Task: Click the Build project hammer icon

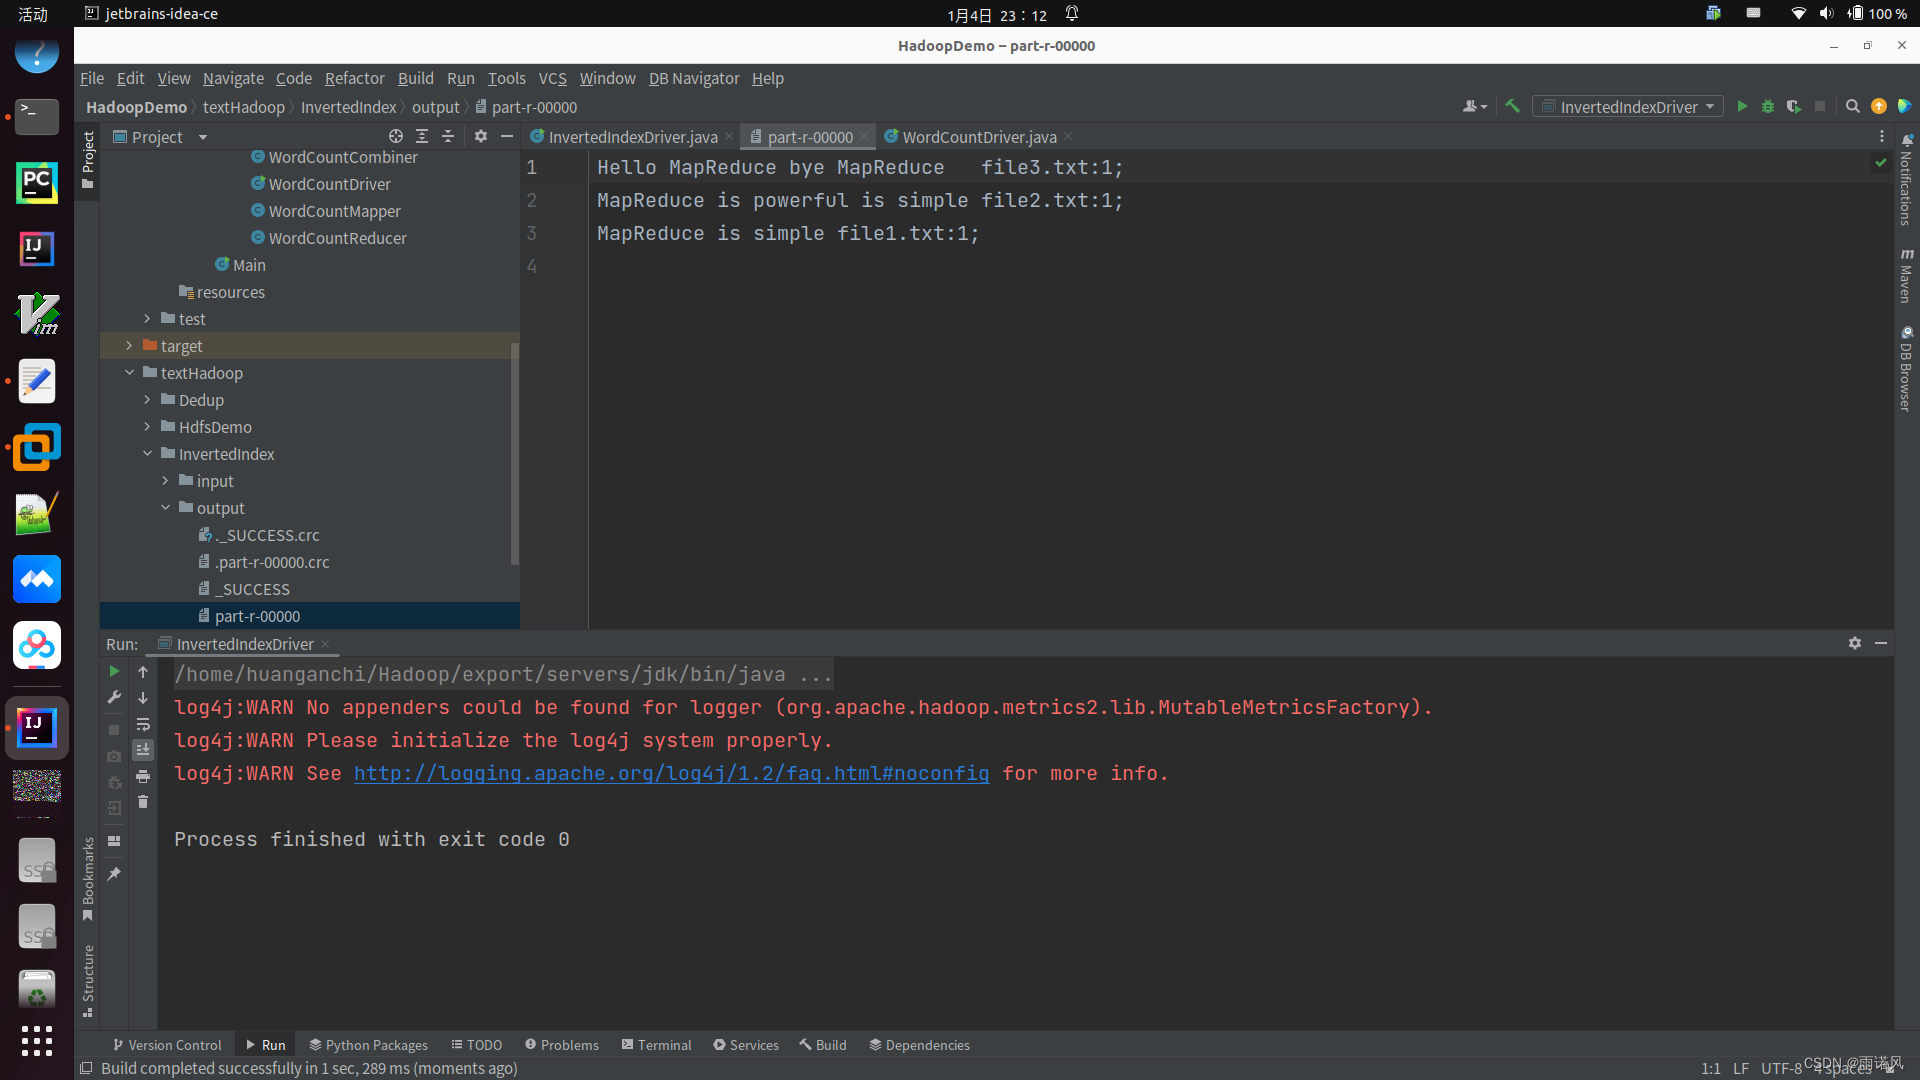Action: (1512, 106)
